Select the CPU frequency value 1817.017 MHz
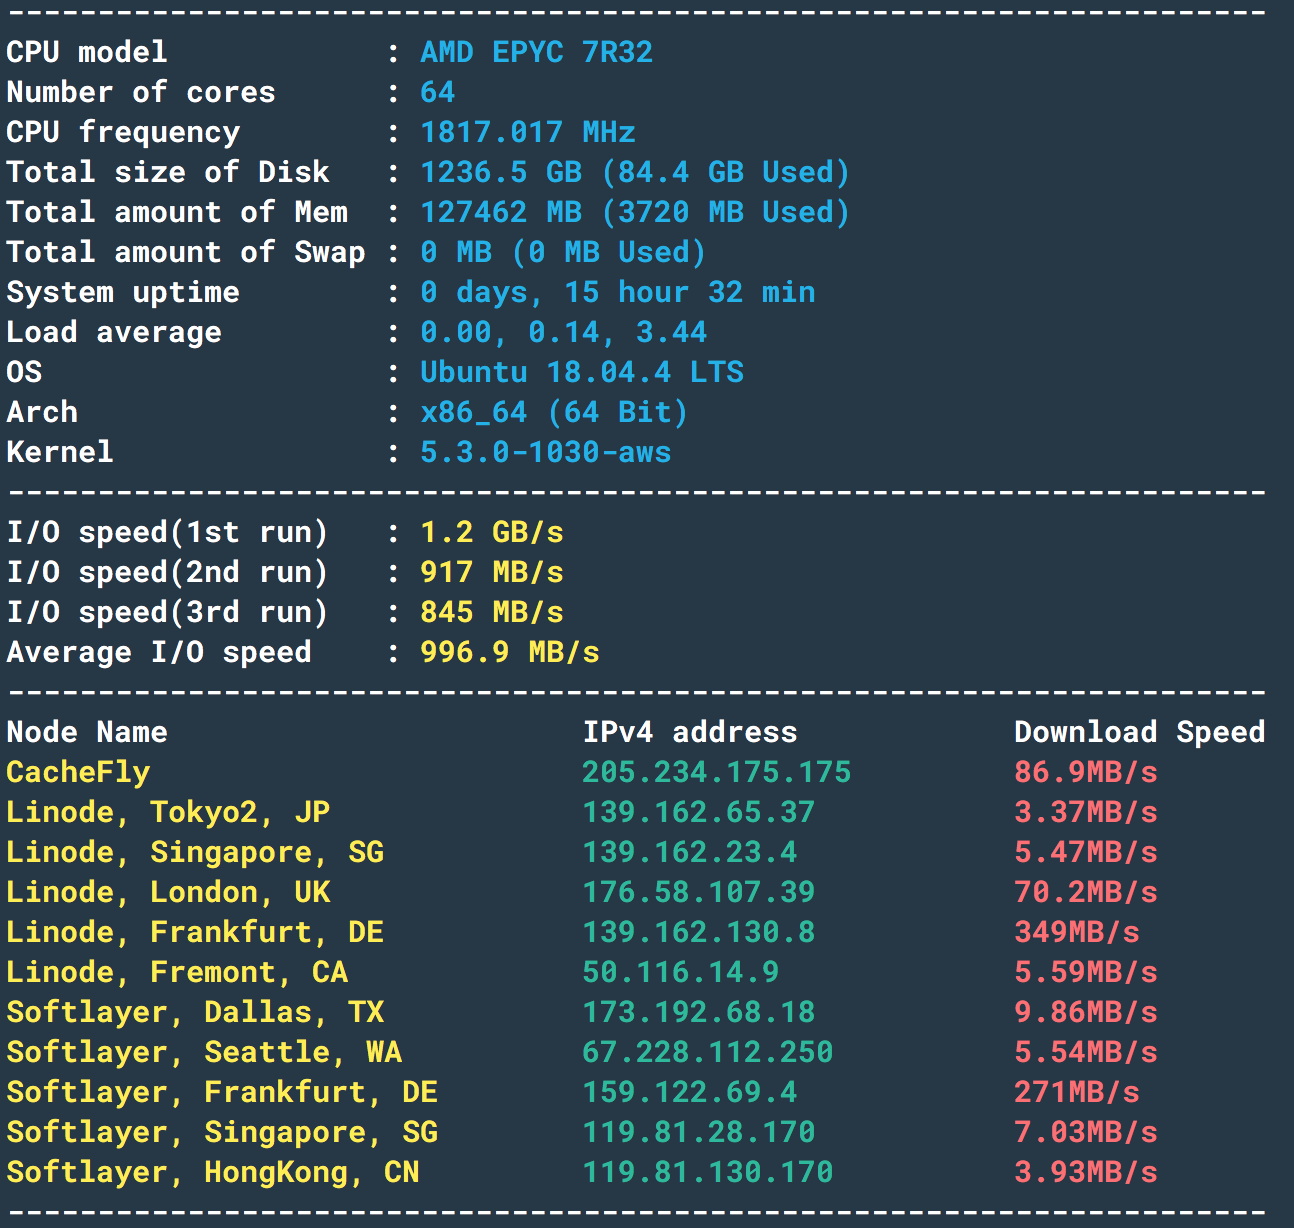Image resolution: width=1294 pixels, height=1228 pixels. tap(527, 132)
